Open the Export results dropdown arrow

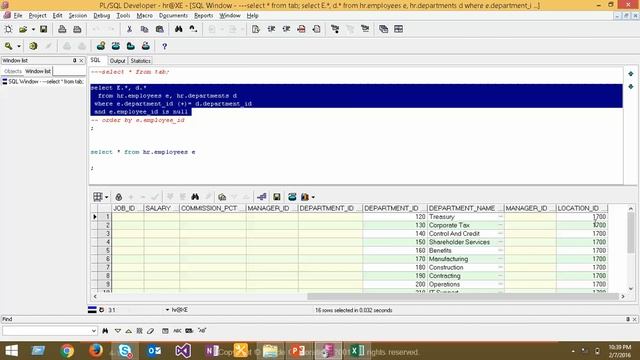point(313,197)
